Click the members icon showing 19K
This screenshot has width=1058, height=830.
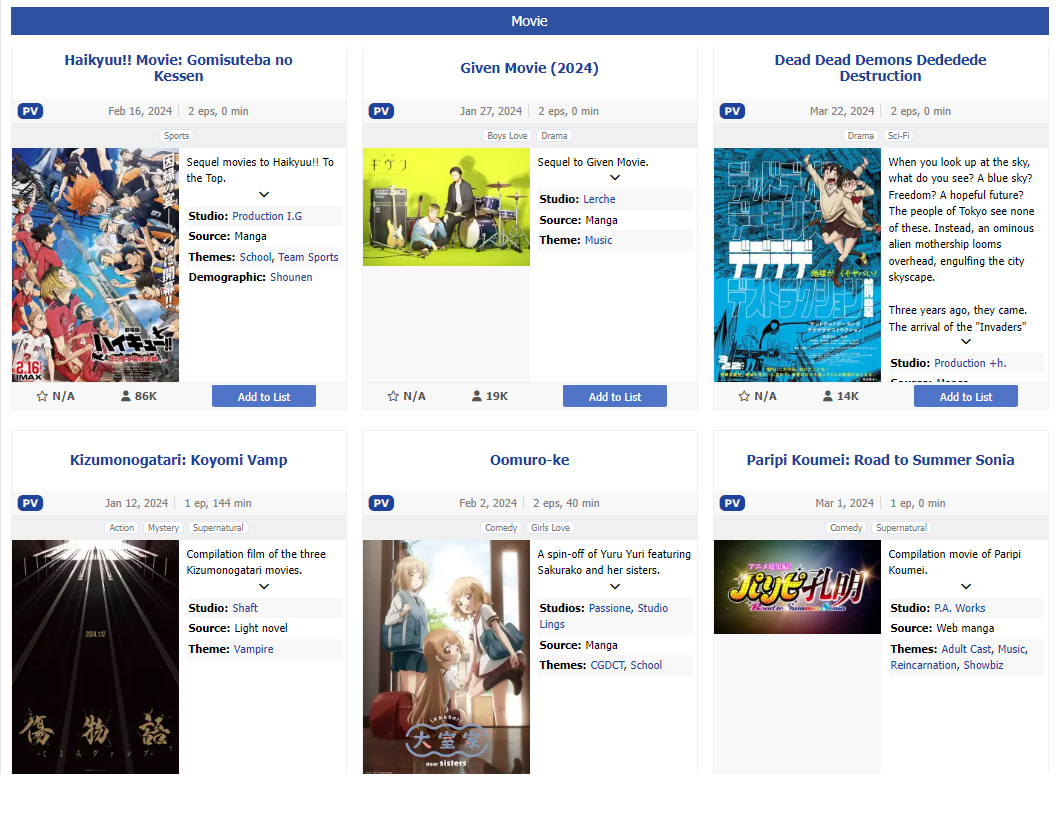[476, 396]
